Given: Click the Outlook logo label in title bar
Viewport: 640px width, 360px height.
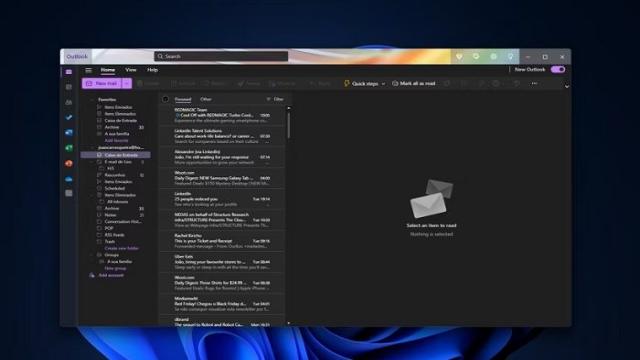Looking at the screenshot, I should click(77, 57).
